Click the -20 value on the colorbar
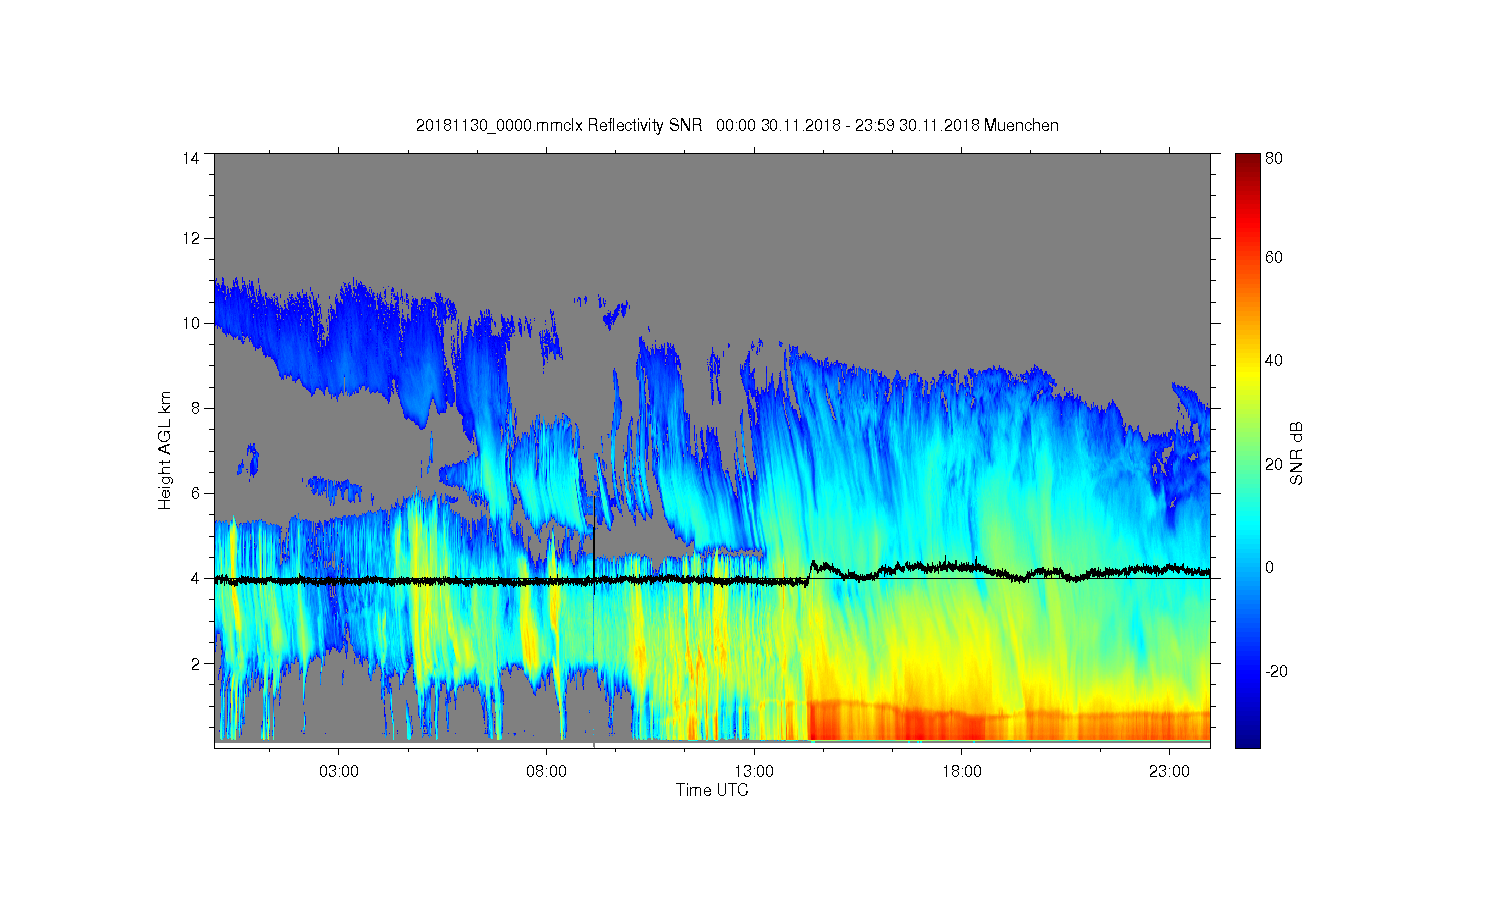 pos(1276,671)
